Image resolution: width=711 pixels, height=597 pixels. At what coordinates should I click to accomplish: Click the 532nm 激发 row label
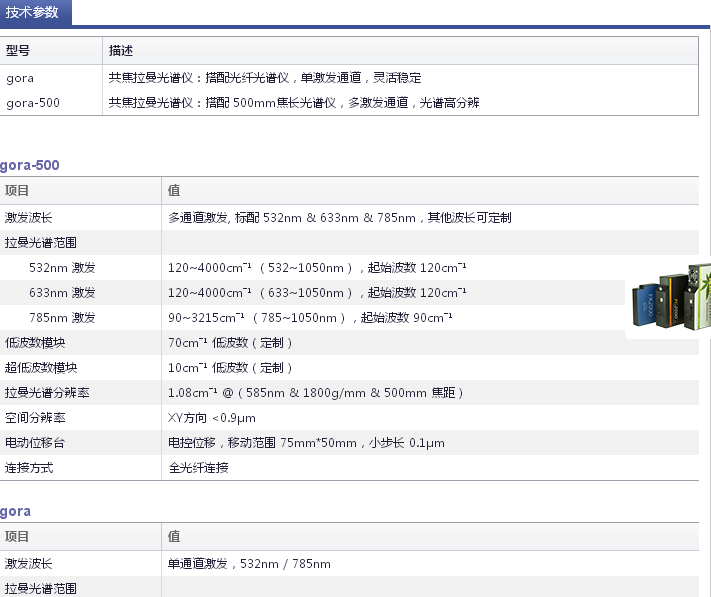click(x=62, y=267)
